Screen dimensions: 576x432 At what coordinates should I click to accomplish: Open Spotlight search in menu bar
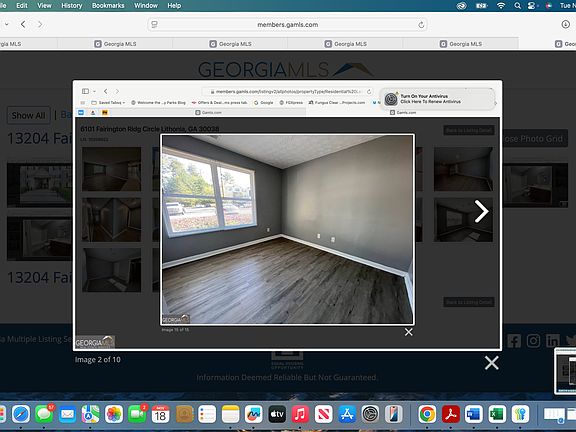(517, 6)
